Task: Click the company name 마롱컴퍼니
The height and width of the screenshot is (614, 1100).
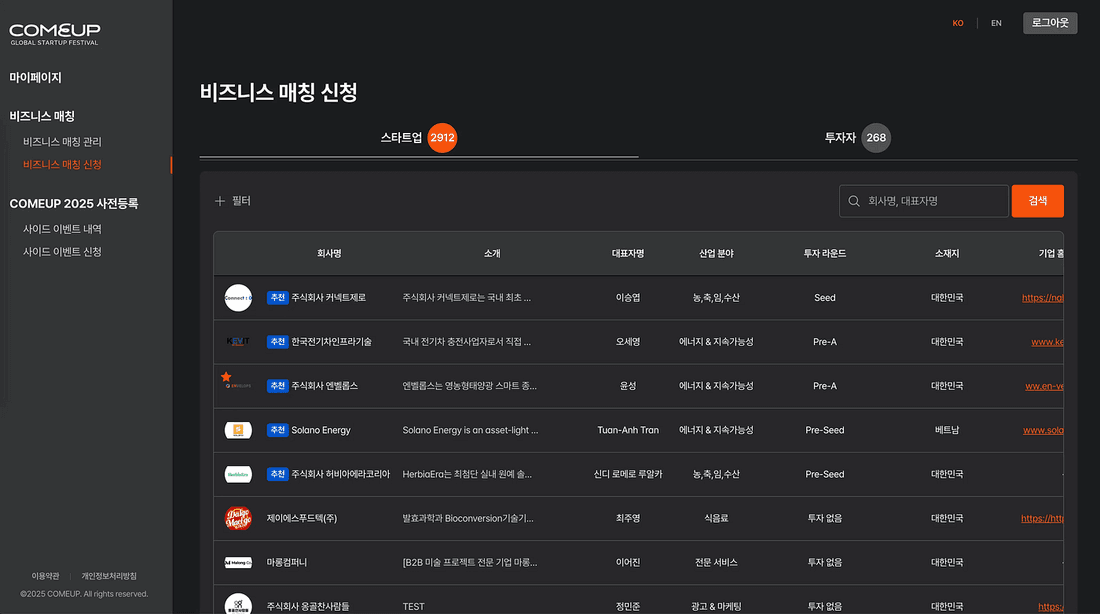Action: [x=286, y=563]
